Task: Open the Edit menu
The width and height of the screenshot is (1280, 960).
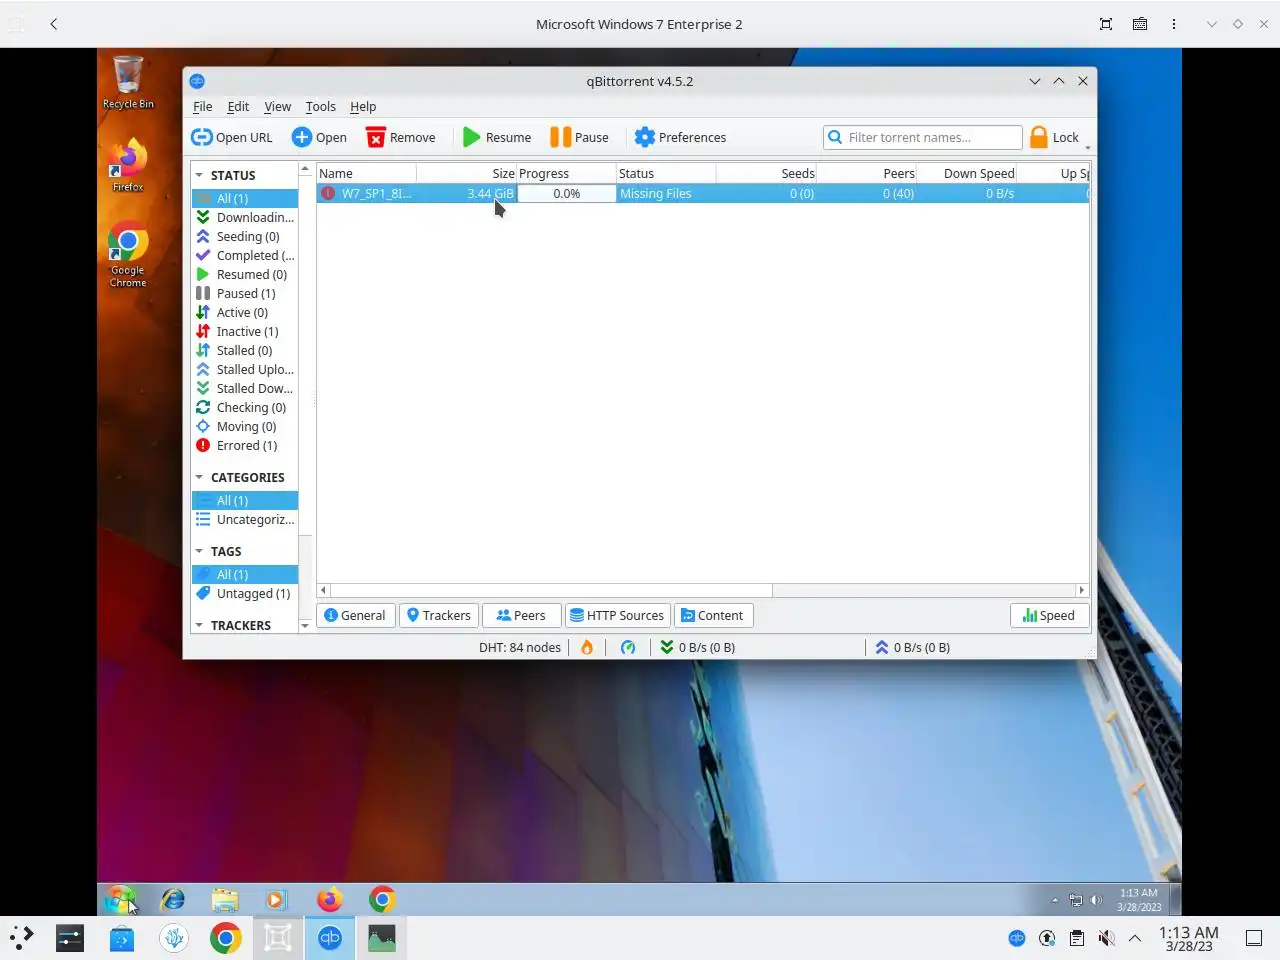Action: point(238,106)
